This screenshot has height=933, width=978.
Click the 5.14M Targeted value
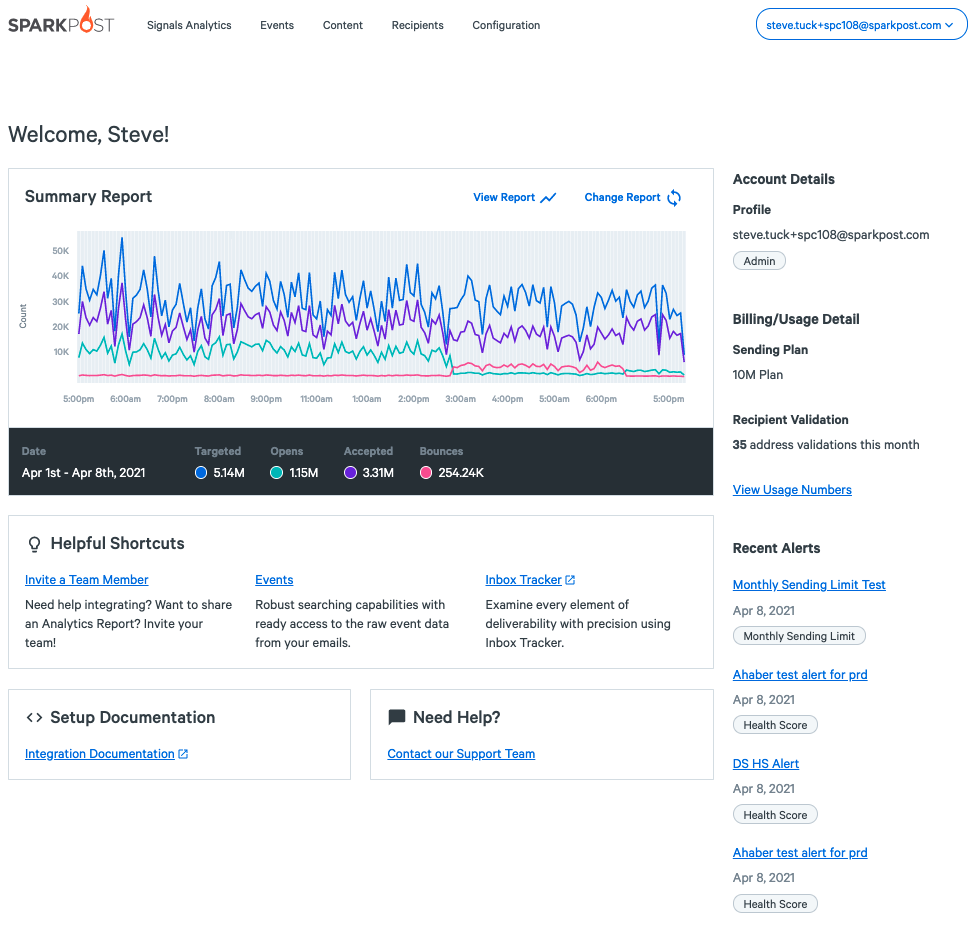click(x=229, y=473)
